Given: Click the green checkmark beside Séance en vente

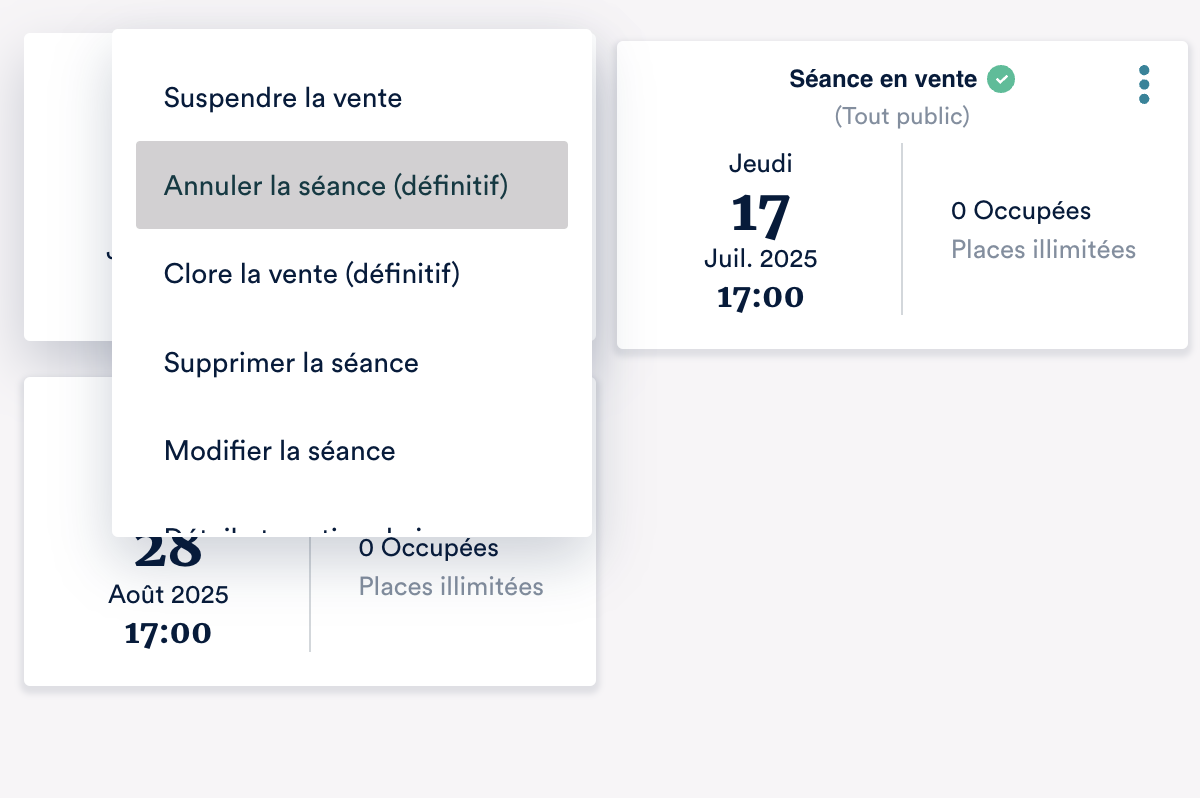Looking at the screenshot, I should click(x=1001, y=79).
